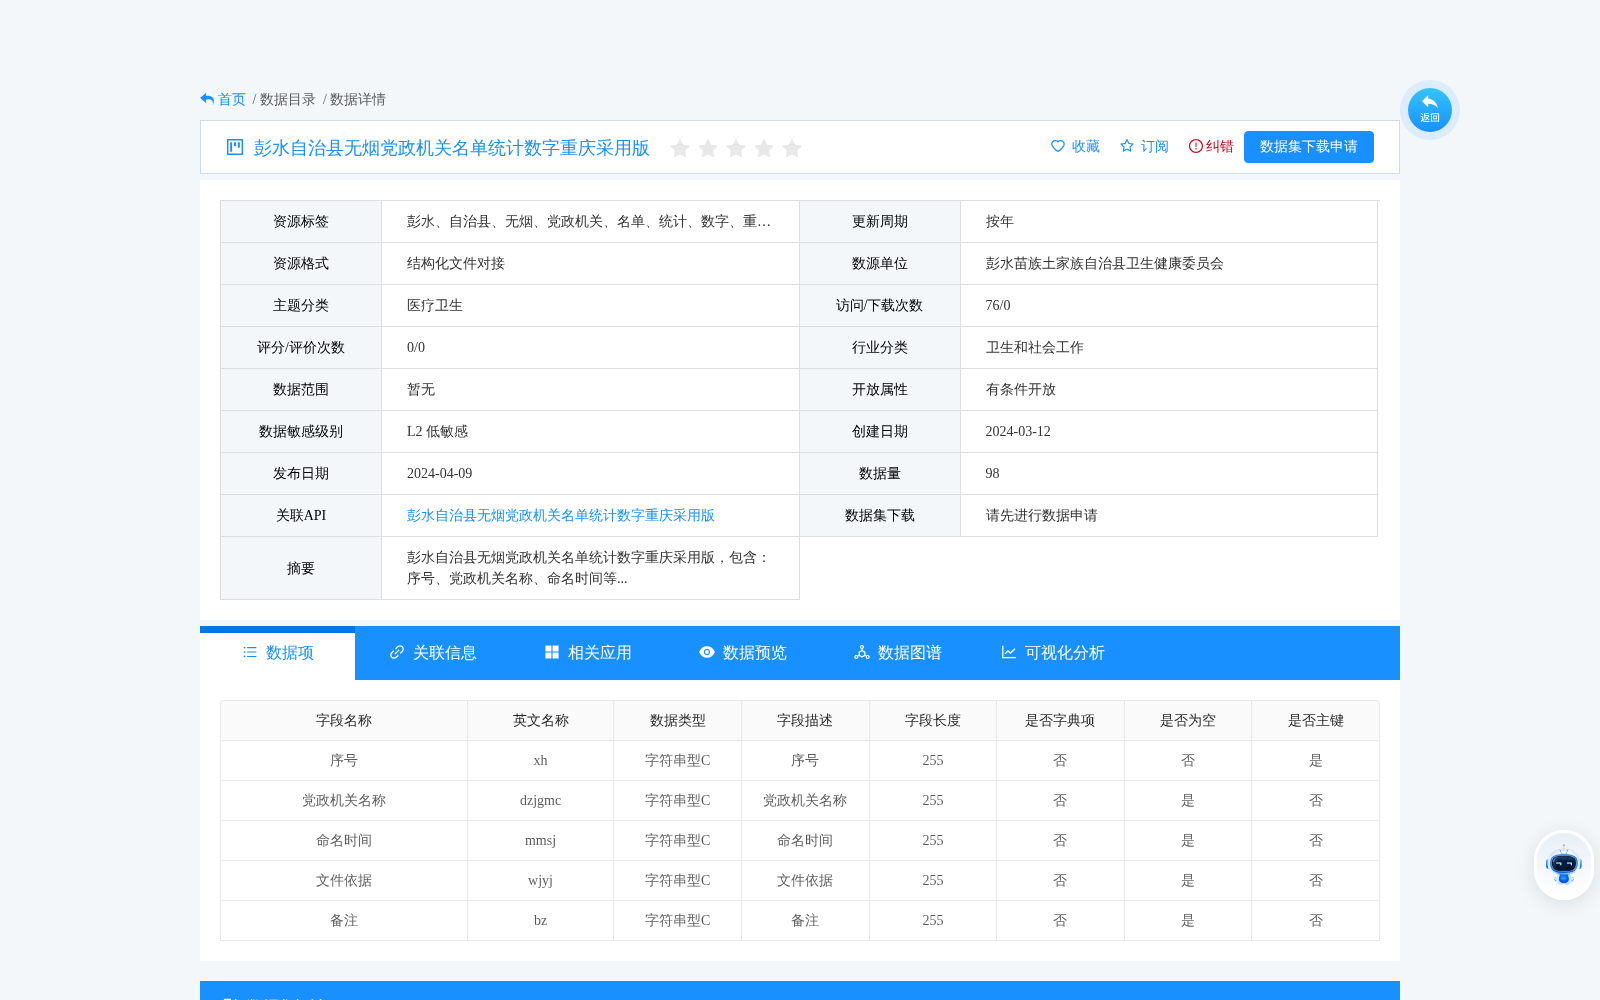Click the 2024-03-12 creation date
This screenshot has height=1000, width=1600.
1018,432
